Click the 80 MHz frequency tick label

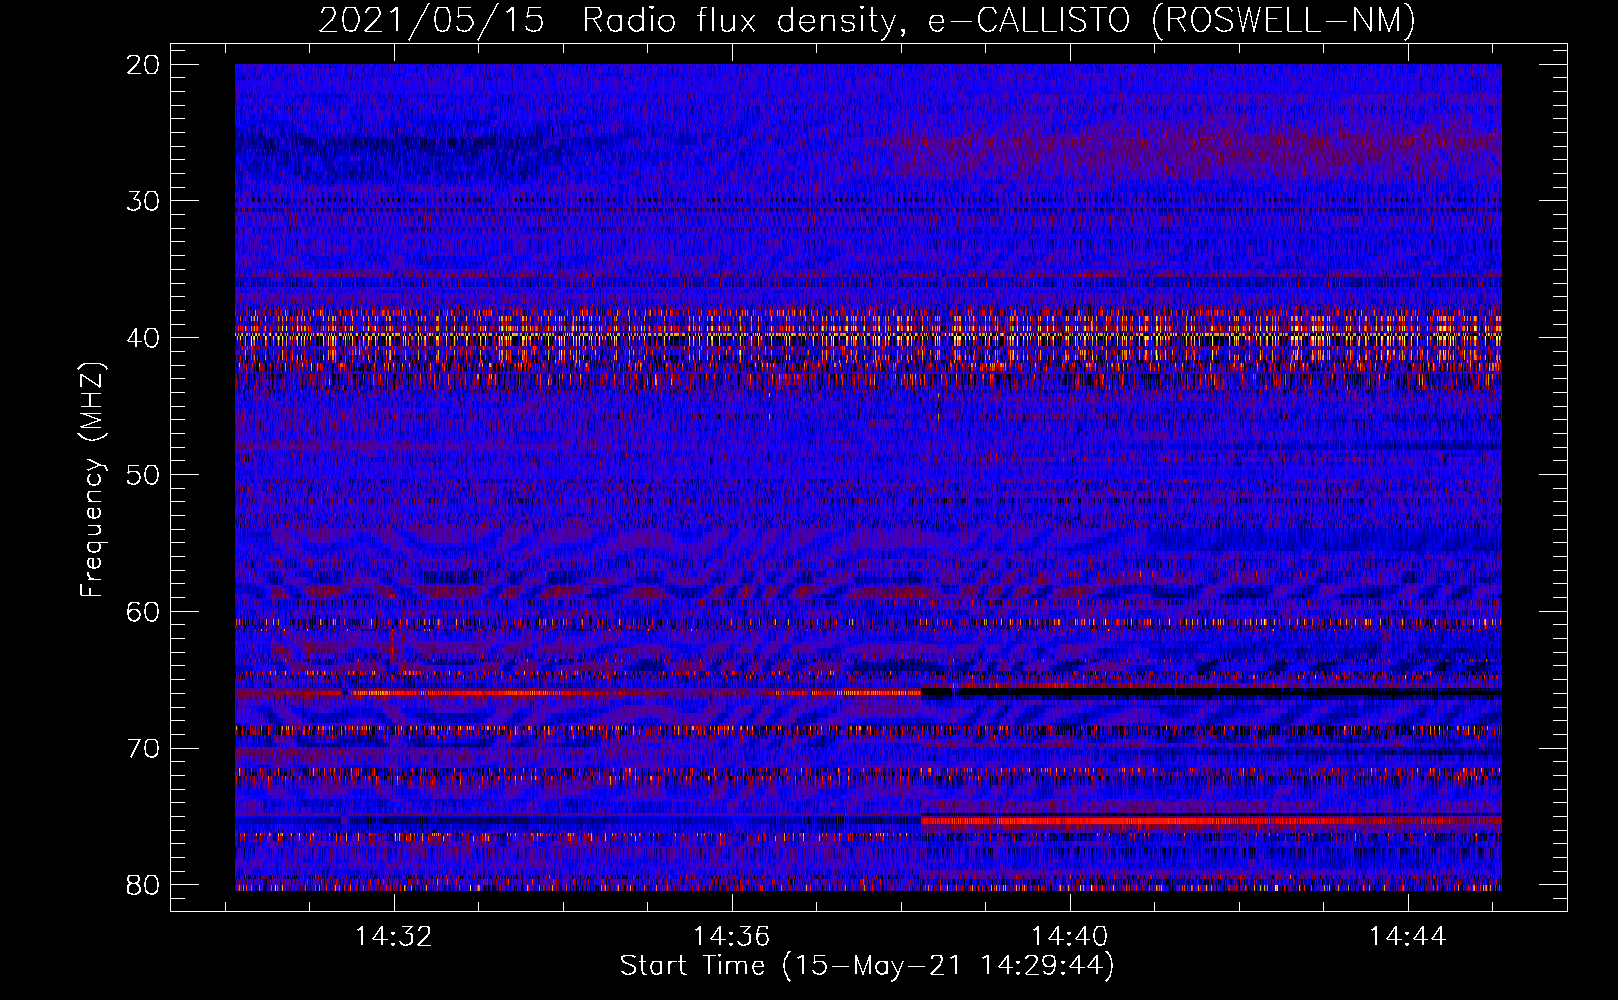(x=143, y=885)
